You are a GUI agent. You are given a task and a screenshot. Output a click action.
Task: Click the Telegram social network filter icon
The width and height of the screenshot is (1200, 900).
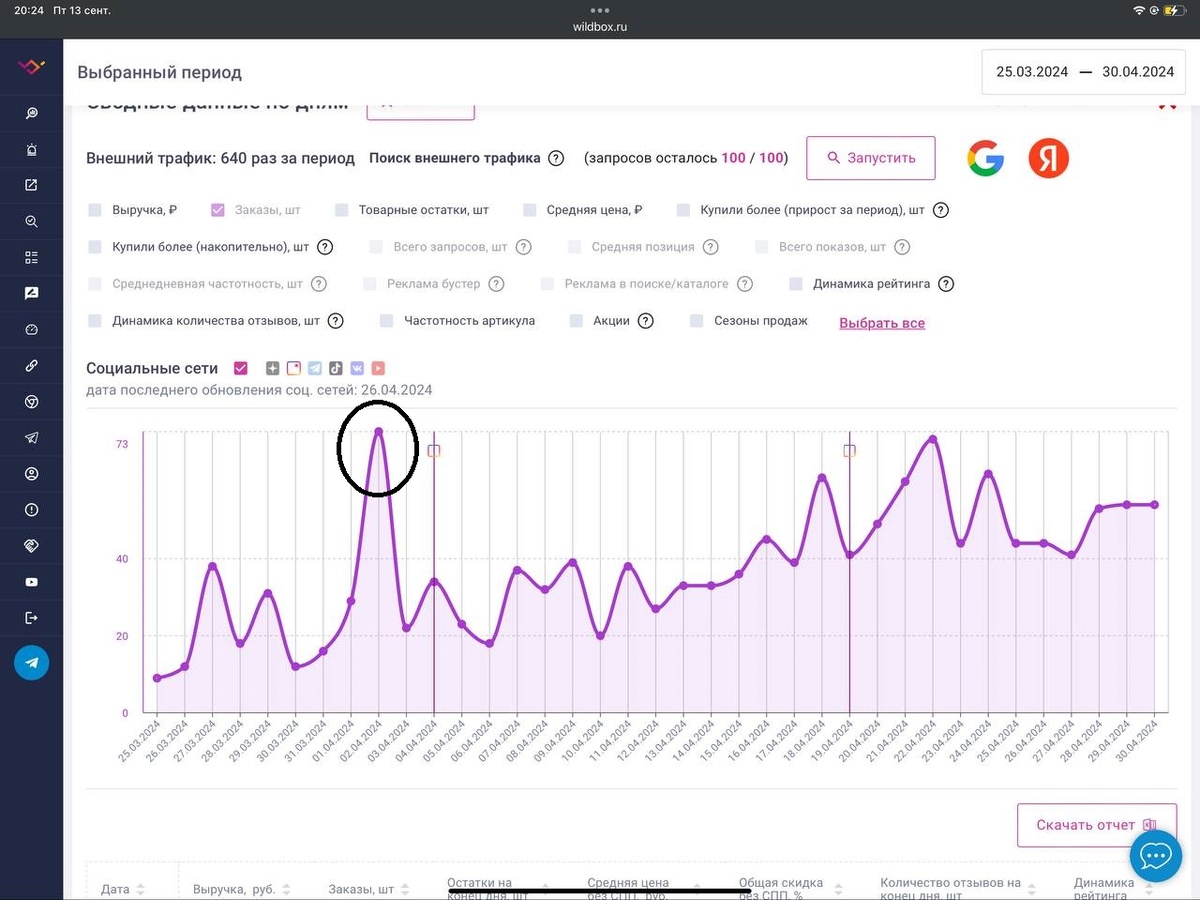tap(315, 368)
